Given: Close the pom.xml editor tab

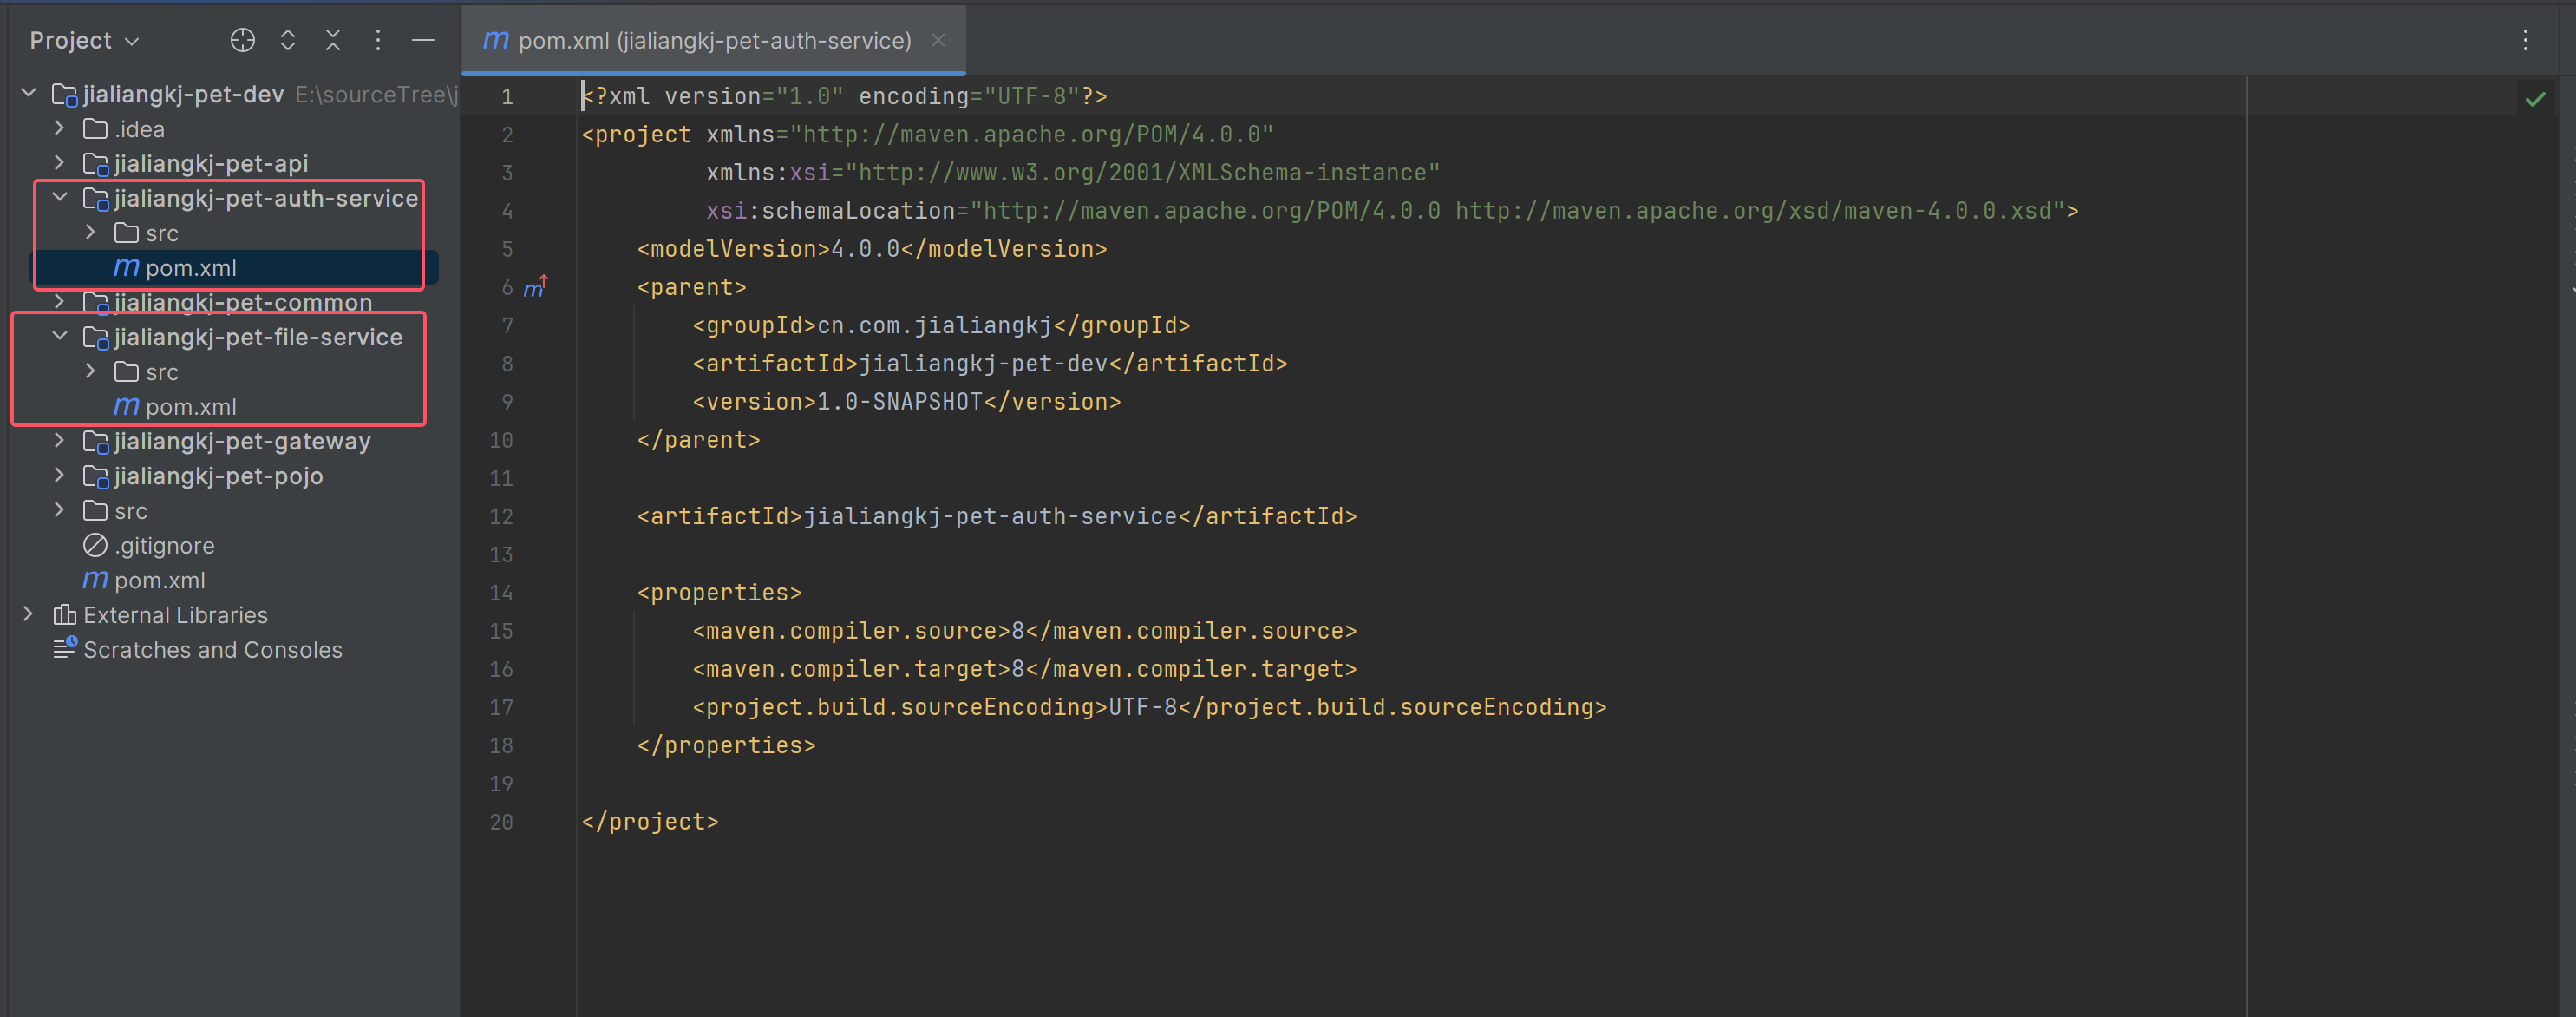Looking at the screenshot, I should [x=938, y=40].
